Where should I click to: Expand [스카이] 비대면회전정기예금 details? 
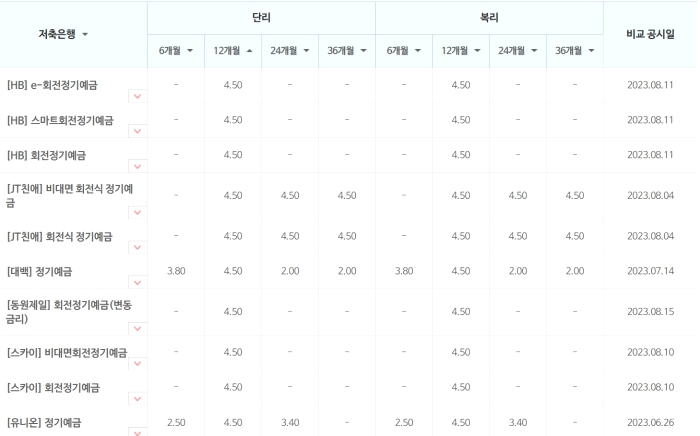point(138,363)
